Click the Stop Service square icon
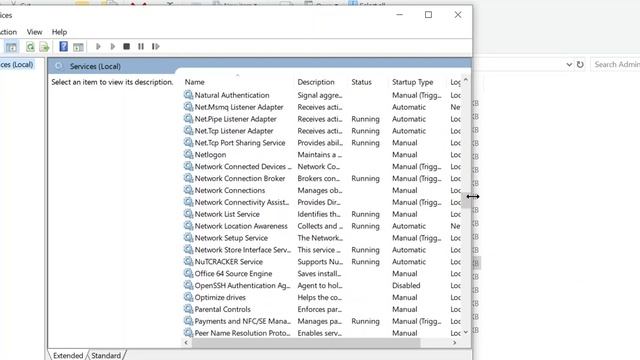Viewport: 640px width, 360px height. tap(127, 47)
